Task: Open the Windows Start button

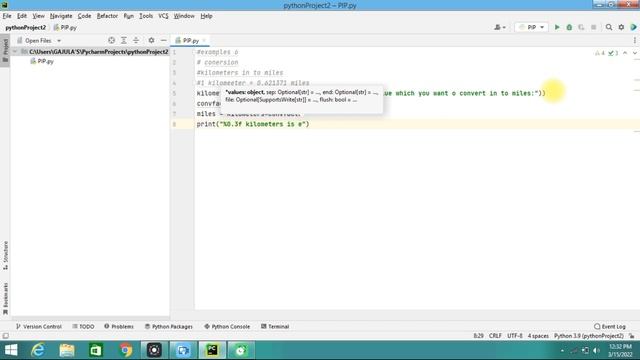Action: (11, 350)
